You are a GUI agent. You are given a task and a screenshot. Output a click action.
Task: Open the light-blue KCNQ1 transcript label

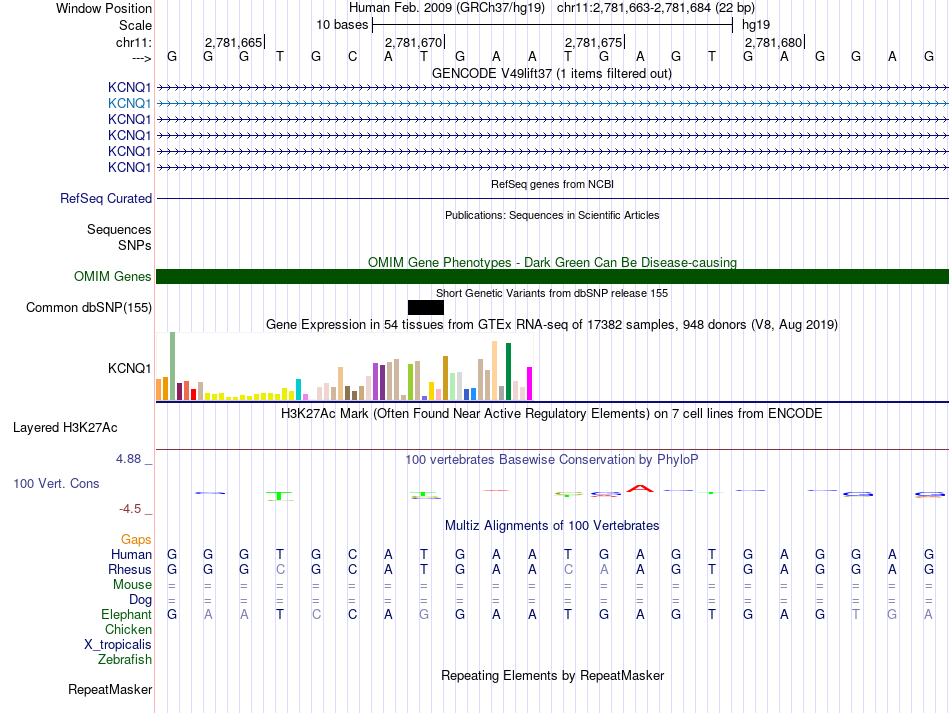(x=129, y=103)
